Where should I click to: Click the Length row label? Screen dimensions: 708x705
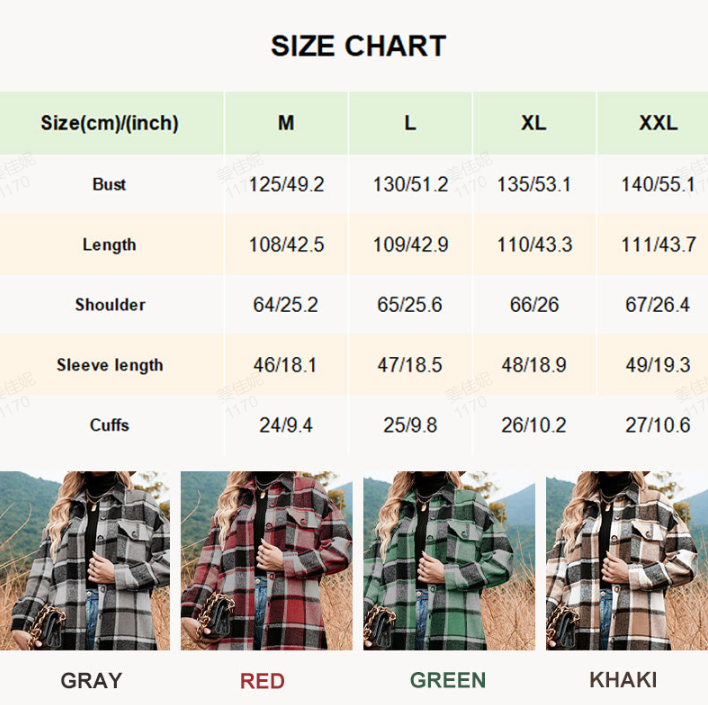[x=109, y=245]
